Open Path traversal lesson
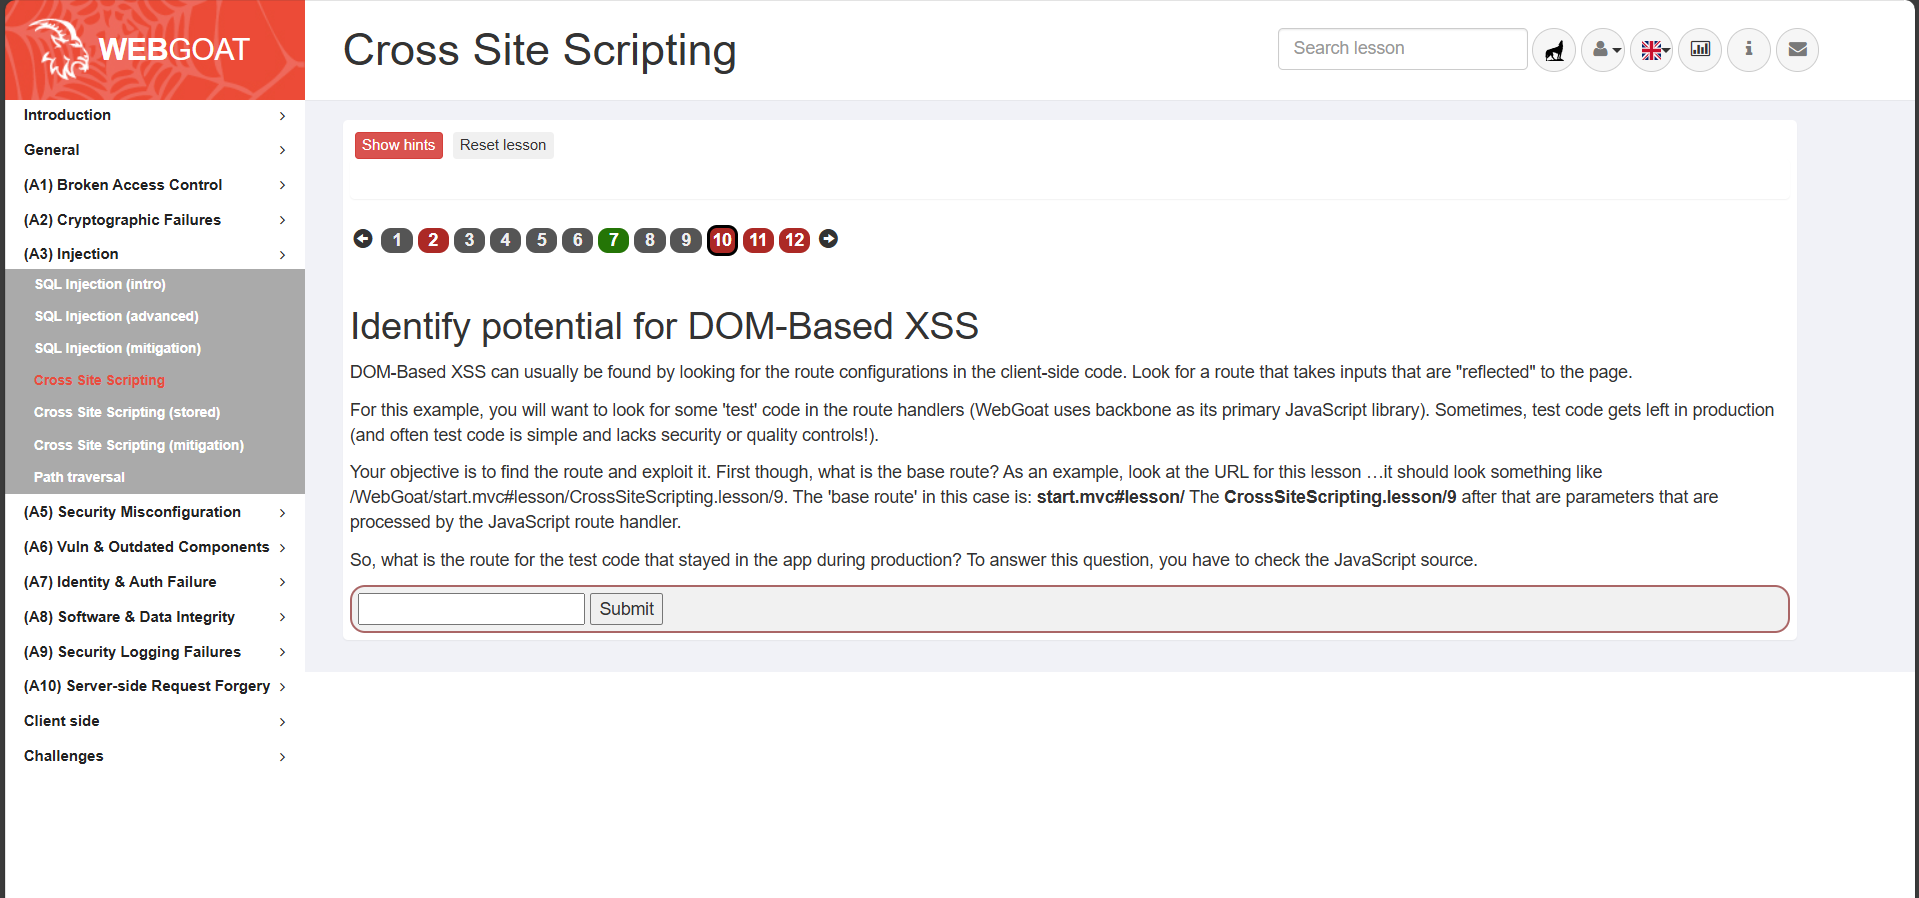Image resolution: width=1919 pixels, height=898 pixels. tap(79, 477)
